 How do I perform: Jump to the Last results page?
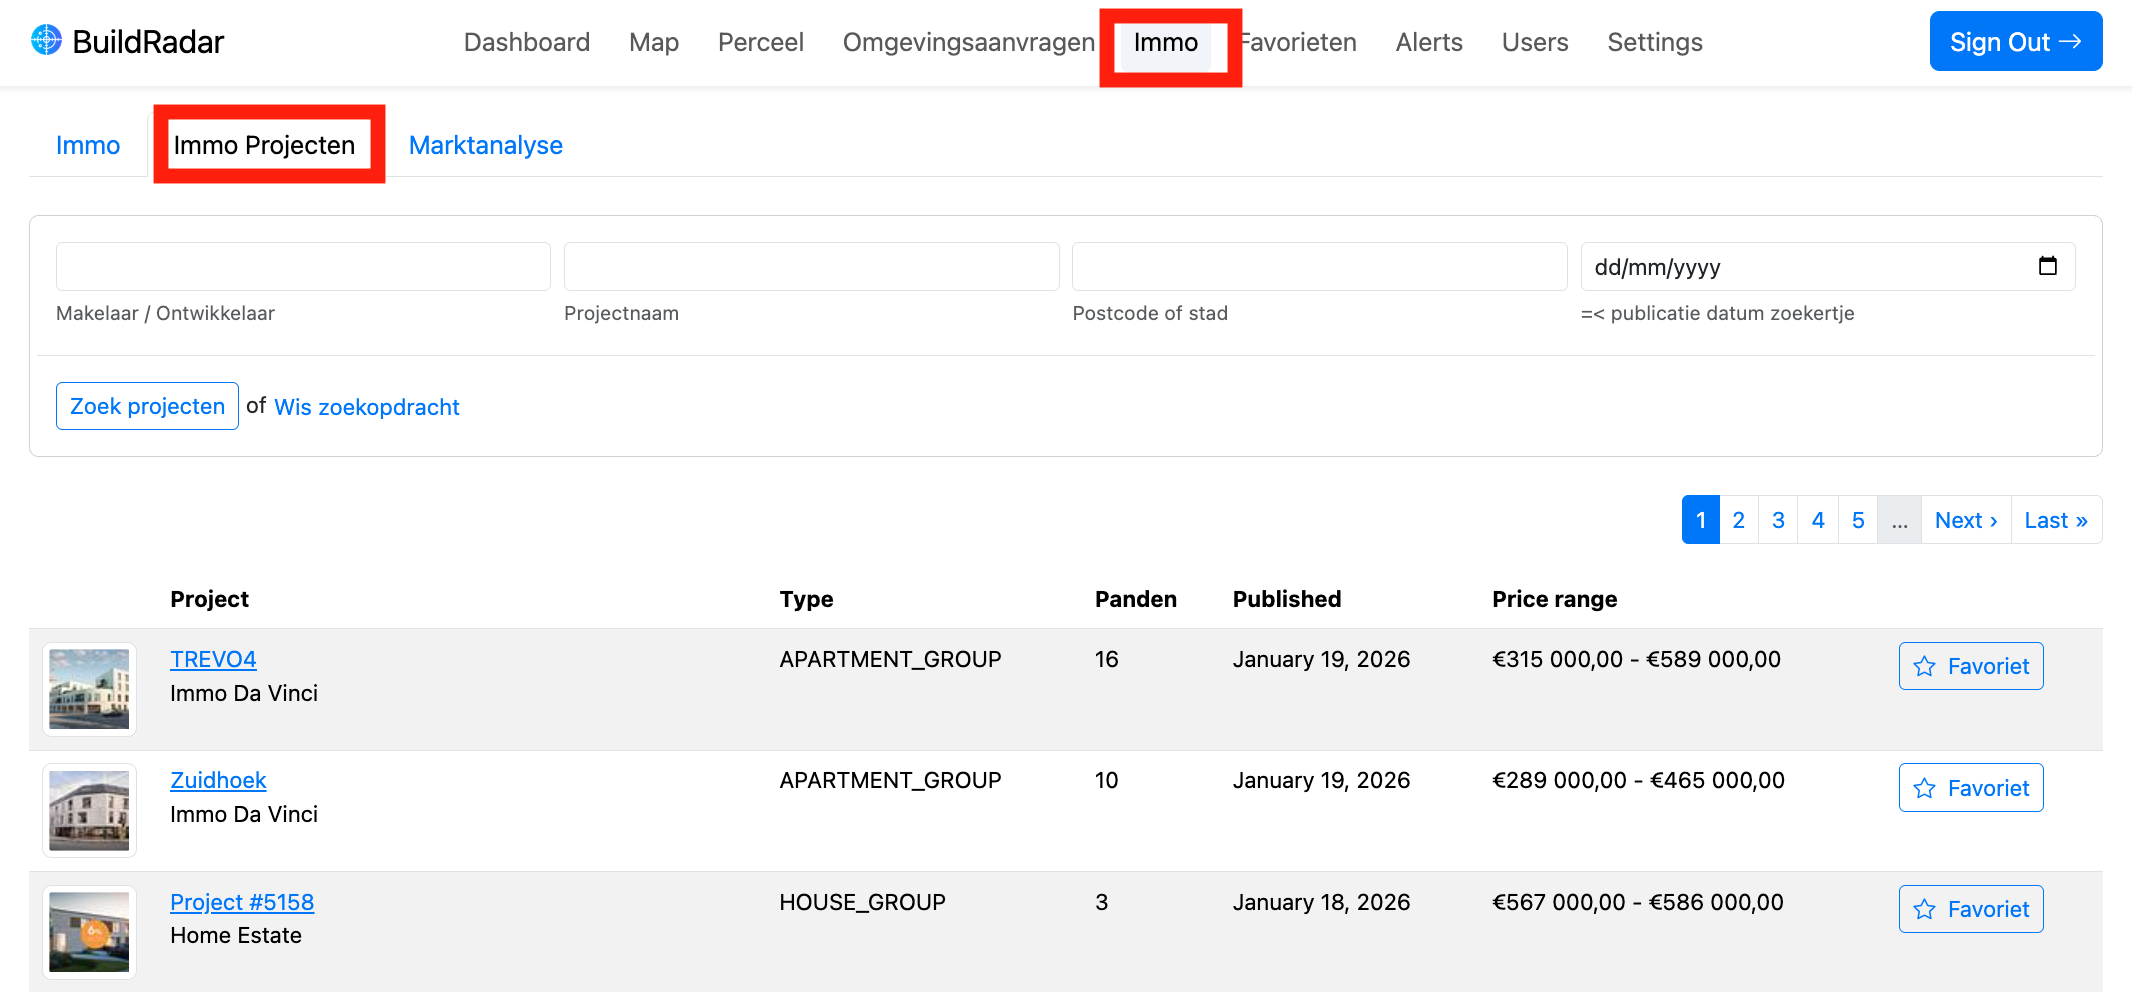point(2055,520)
